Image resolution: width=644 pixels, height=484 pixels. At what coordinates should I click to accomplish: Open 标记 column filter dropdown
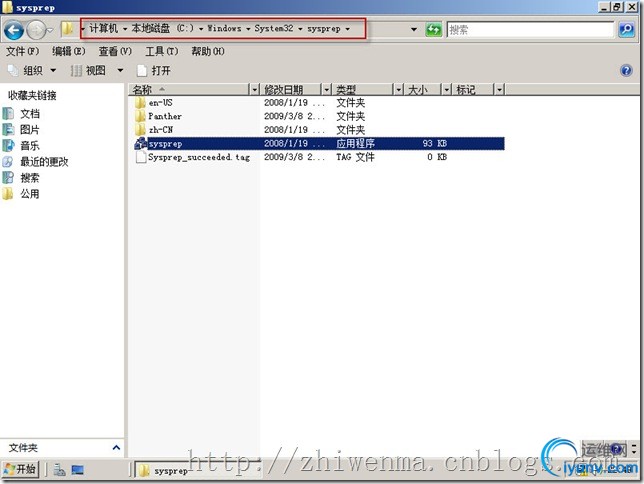pyautogui.click(x=499, y=89)
